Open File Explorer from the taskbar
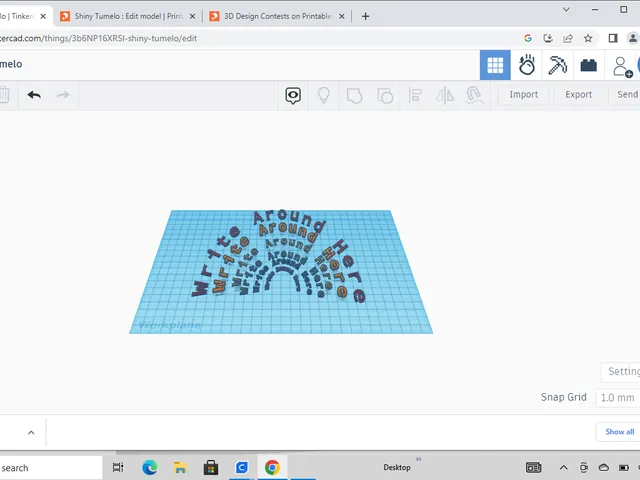 (180, 467)
